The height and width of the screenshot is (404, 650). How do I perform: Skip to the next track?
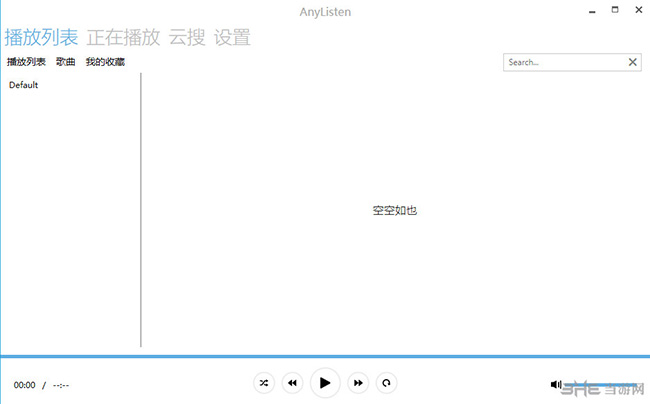pos(358,383)
